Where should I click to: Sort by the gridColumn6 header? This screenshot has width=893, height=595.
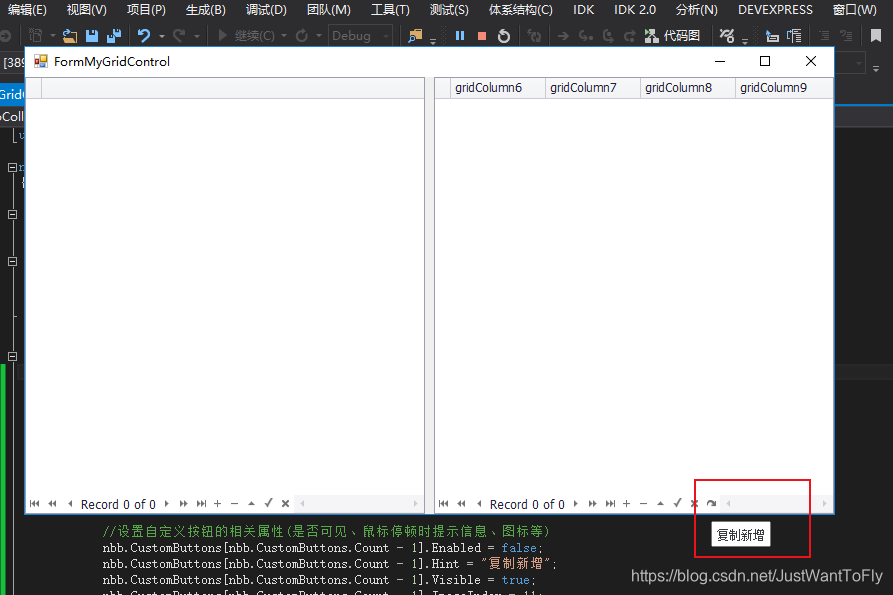pyautogui.click(x=498, y=88)
